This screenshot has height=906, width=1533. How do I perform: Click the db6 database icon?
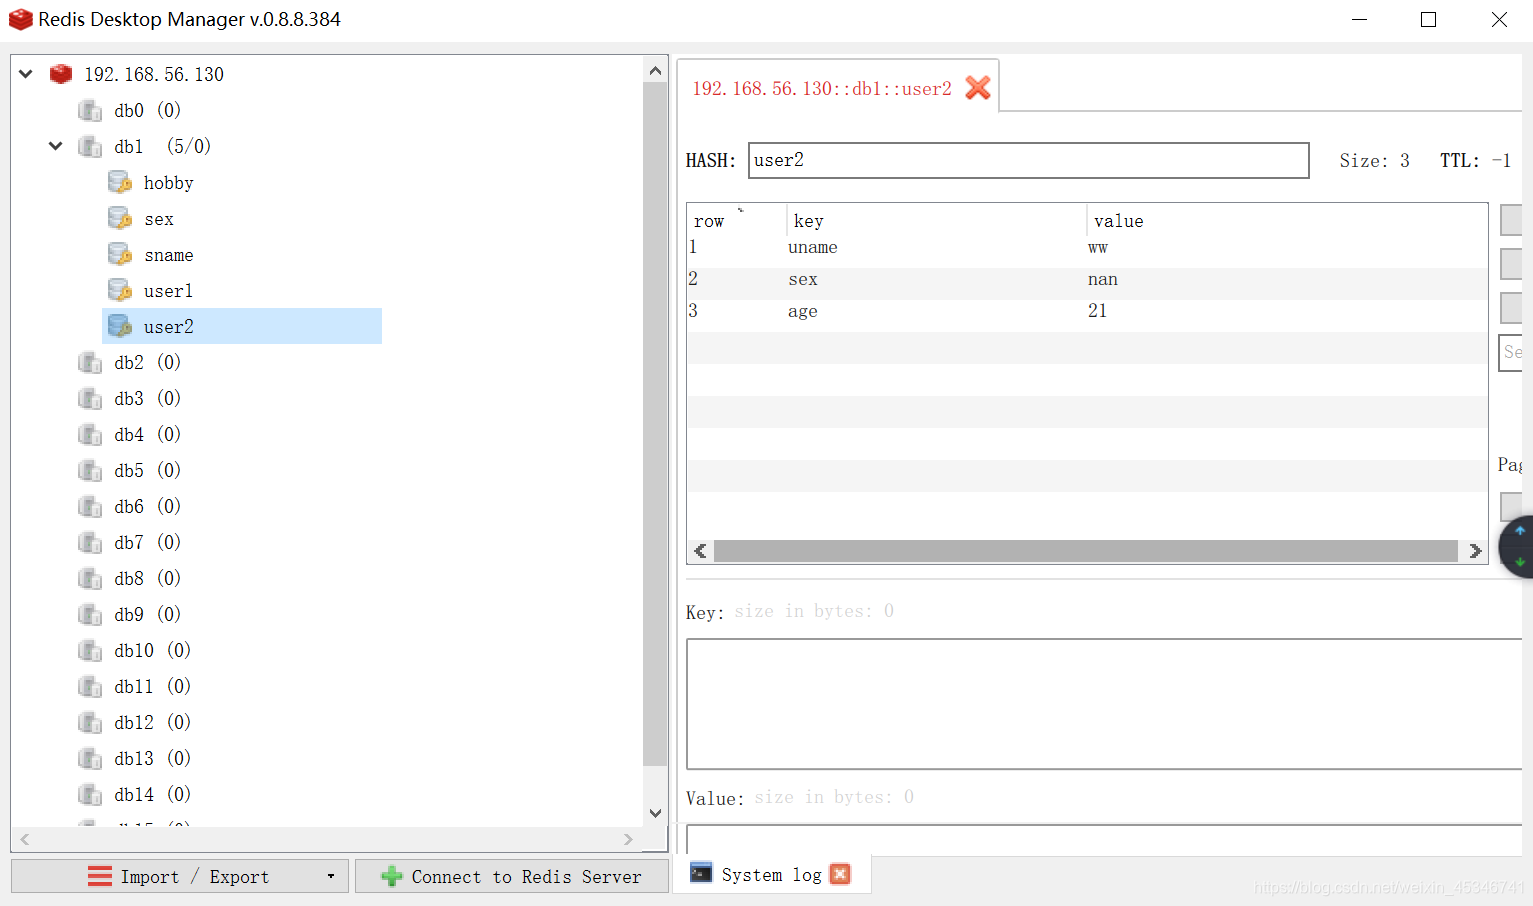pyautogui.click(x=90, y=506)
